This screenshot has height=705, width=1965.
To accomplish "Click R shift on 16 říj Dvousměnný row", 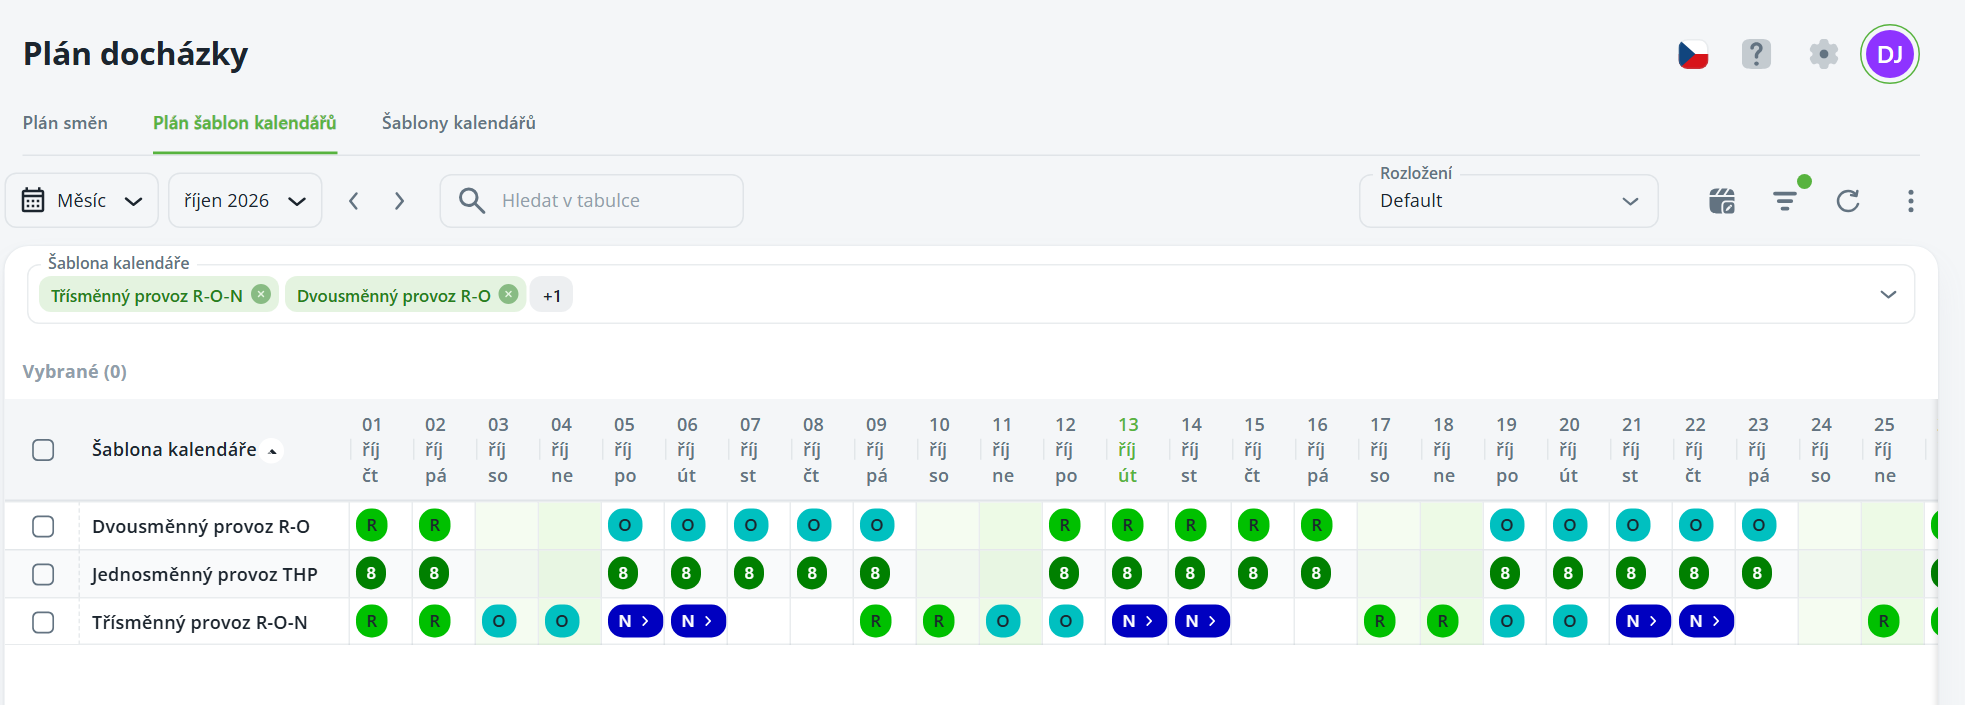I will point(1317,525).
